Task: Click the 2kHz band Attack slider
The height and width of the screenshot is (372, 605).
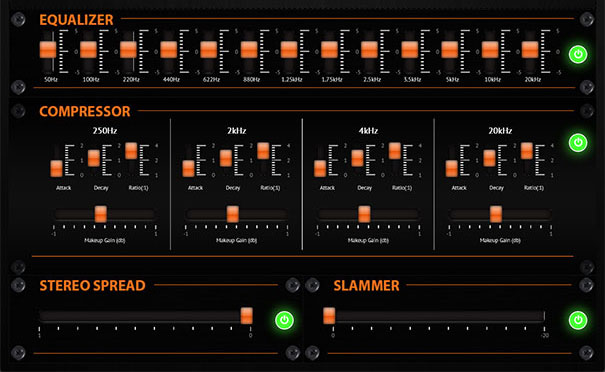Action: point(188,169)
